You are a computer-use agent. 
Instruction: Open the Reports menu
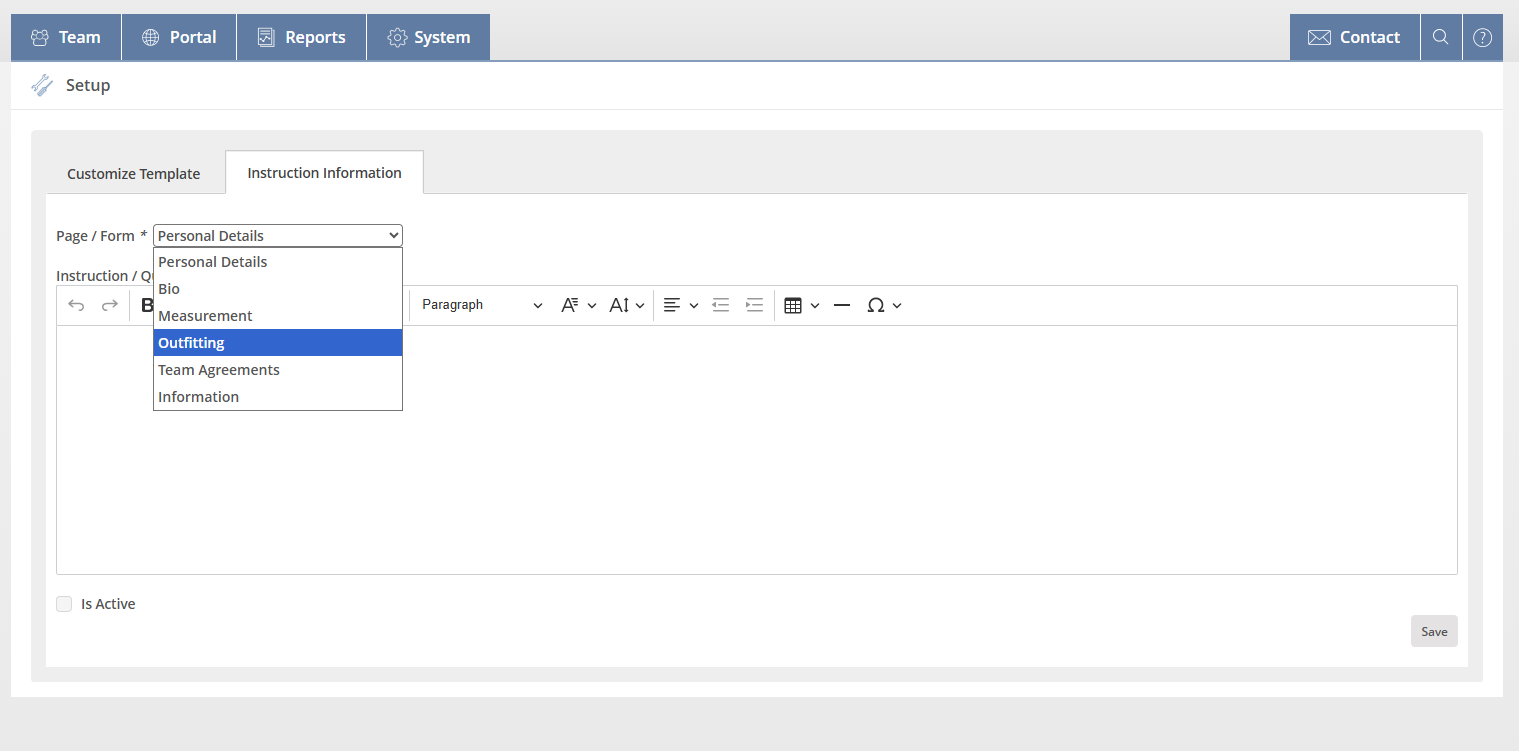[x=301, y=37]
